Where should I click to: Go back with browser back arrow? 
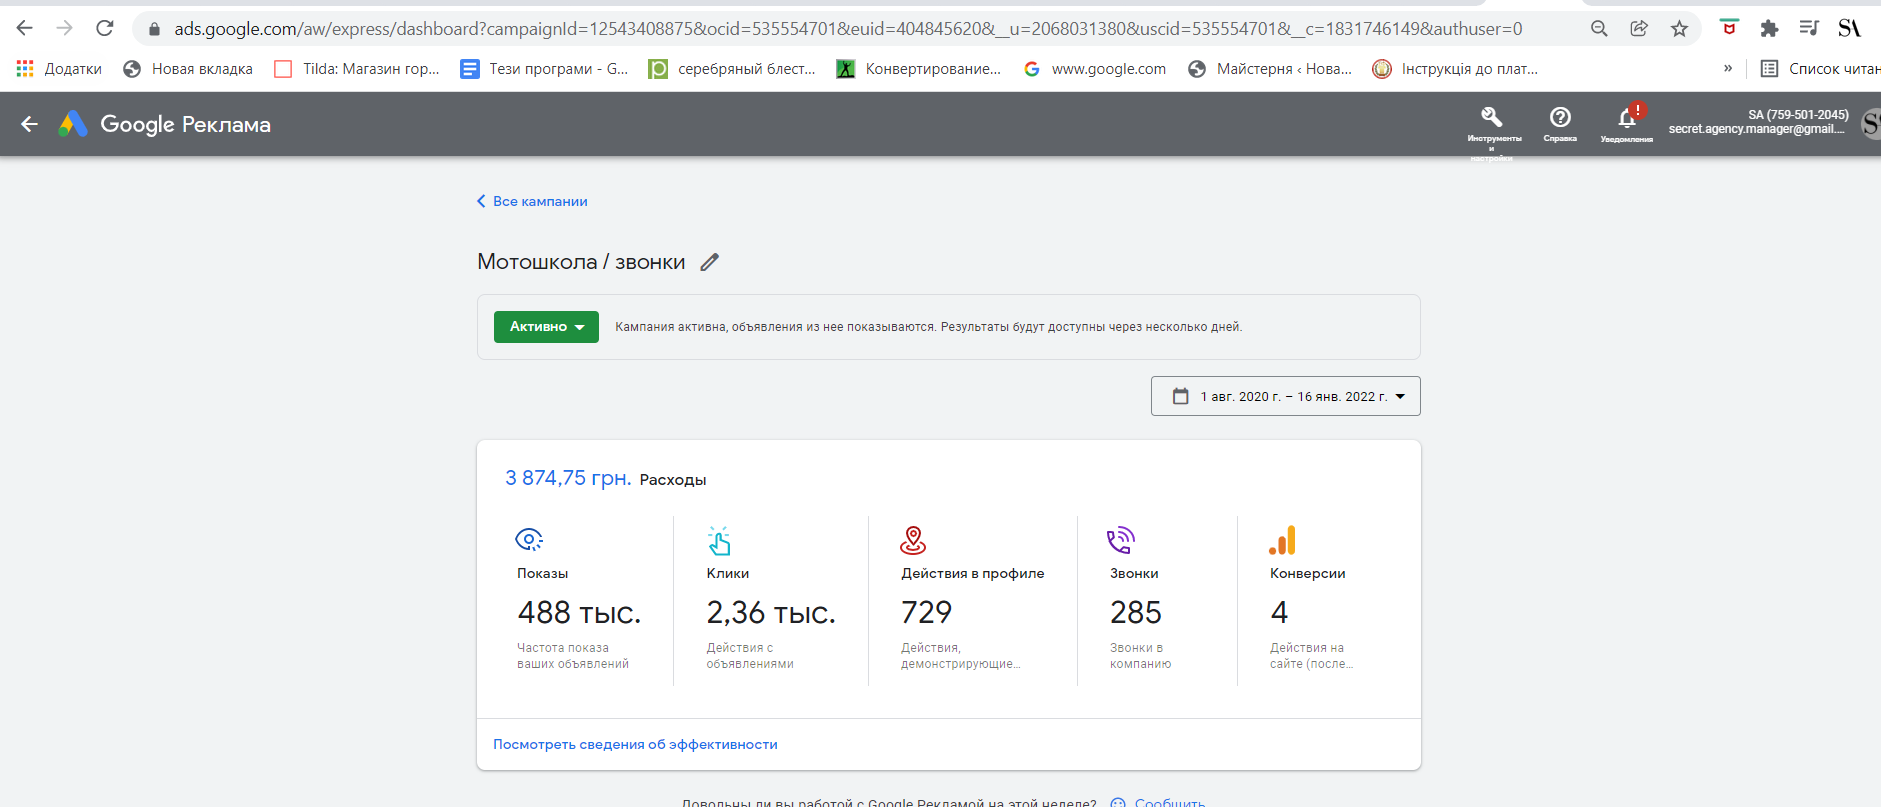pos(25,28)
